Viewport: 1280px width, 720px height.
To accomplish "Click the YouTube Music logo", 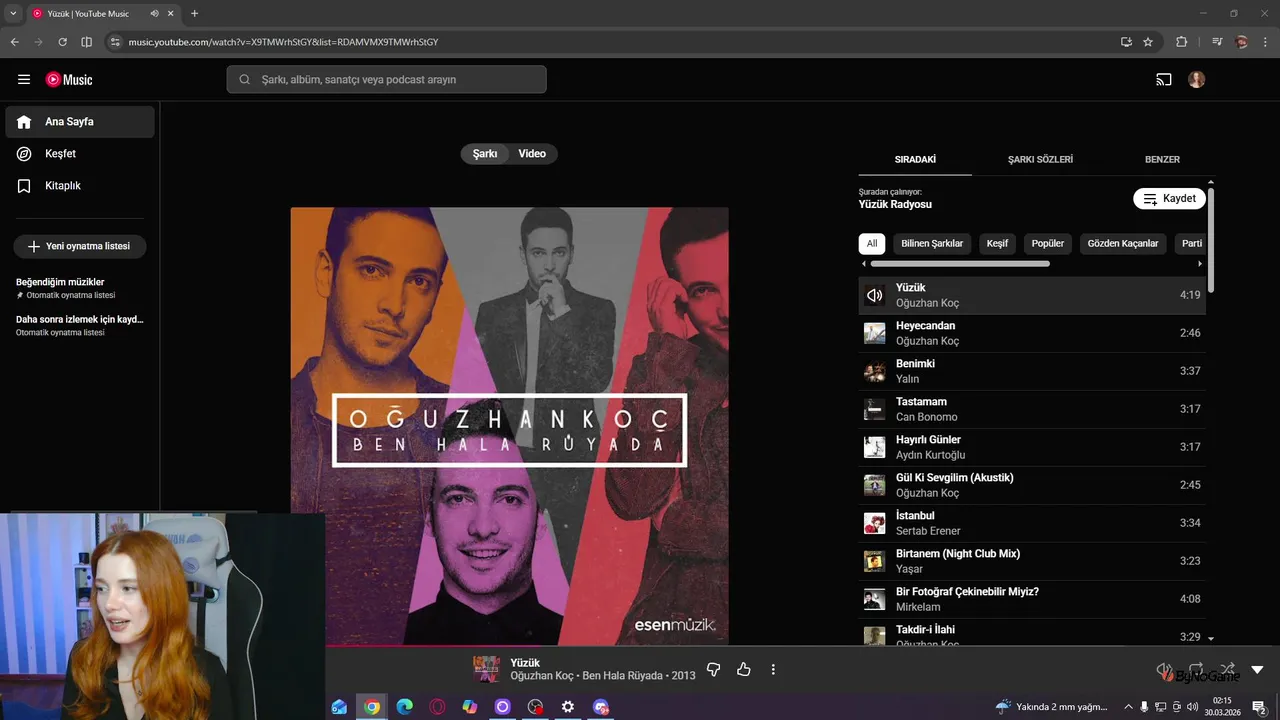I will [x=69, y=80].
